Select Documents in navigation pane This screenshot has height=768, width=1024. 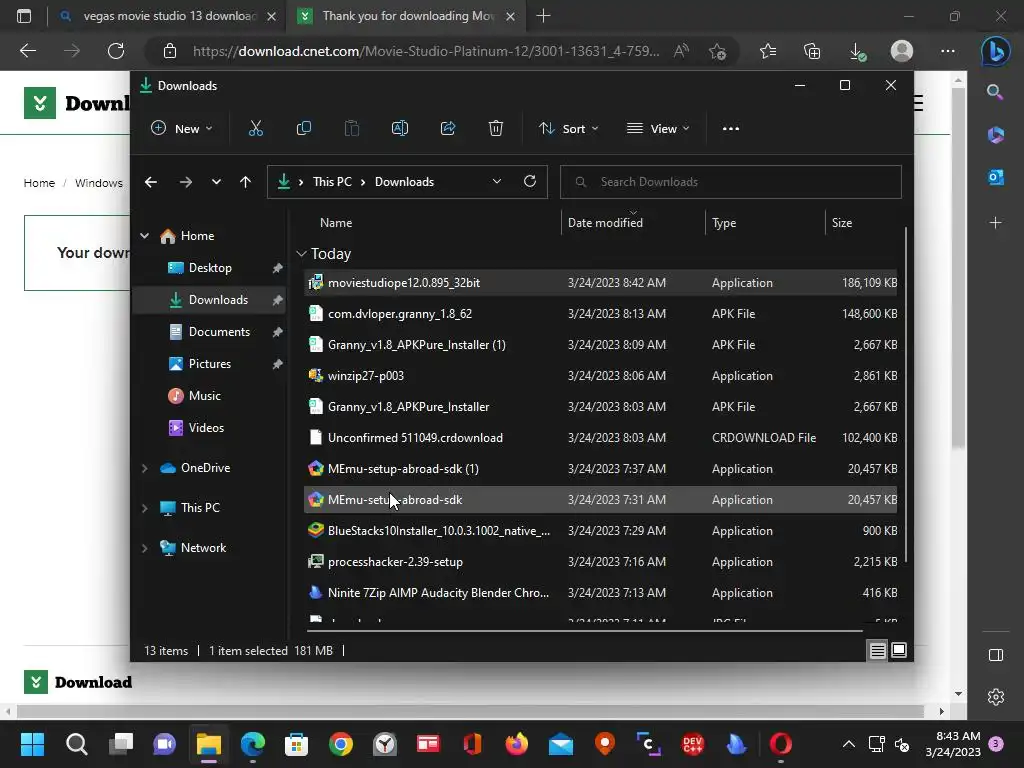point(209,332)
